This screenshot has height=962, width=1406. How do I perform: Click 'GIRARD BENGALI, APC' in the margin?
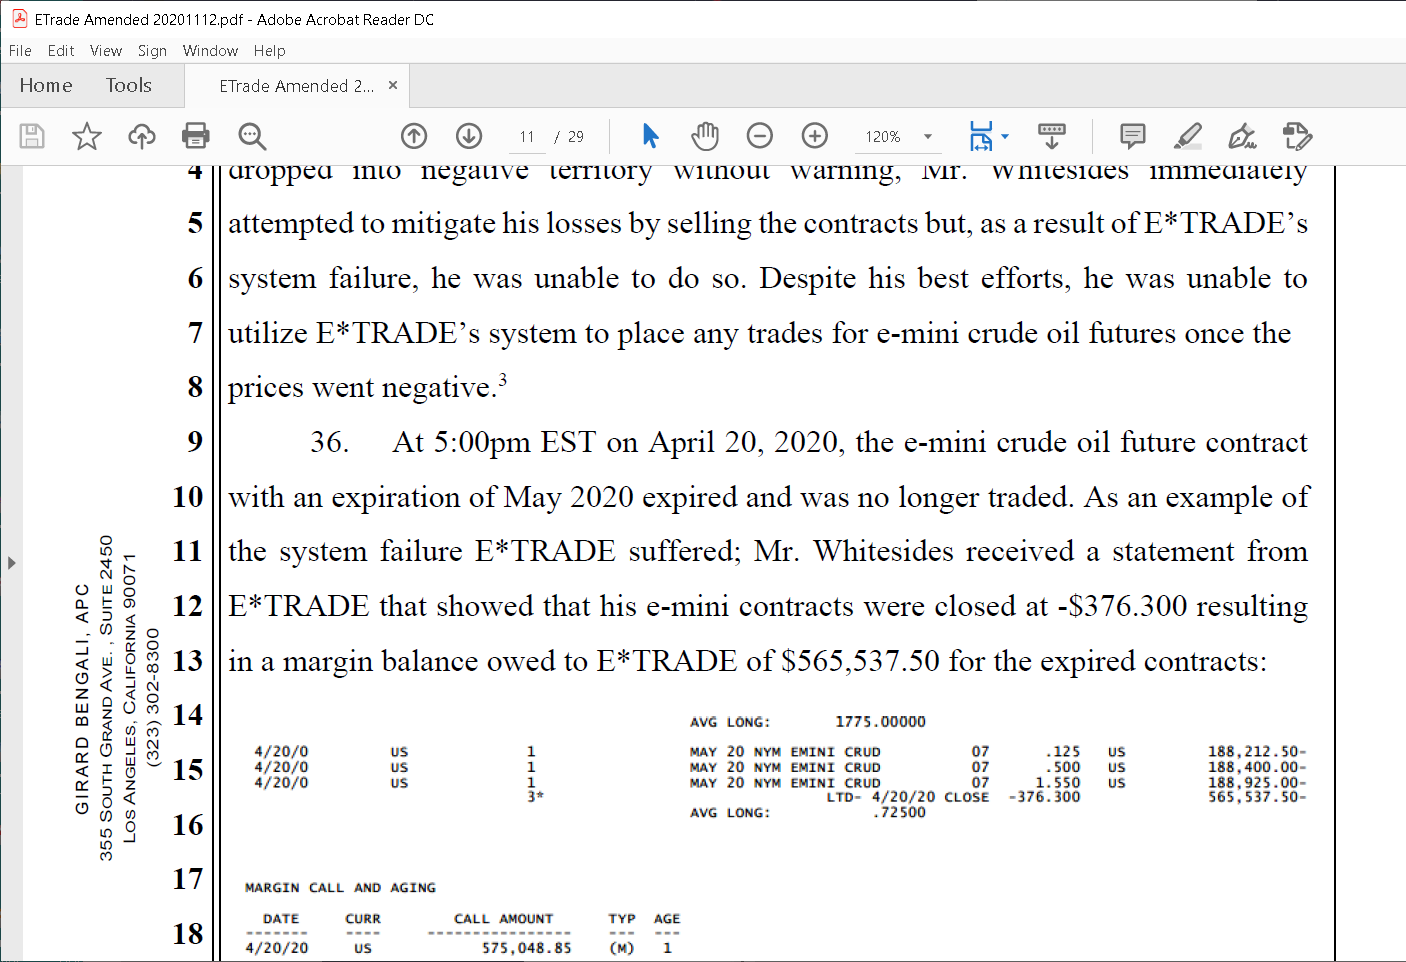[x=82, y=699]
